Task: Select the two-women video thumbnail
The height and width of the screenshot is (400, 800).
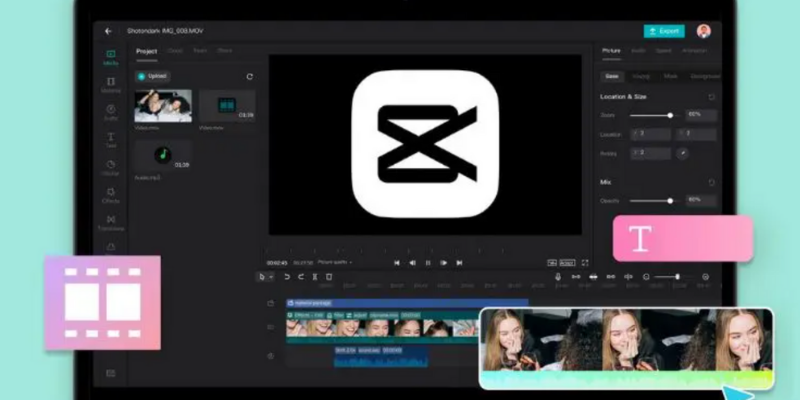Action: point(163,106)
